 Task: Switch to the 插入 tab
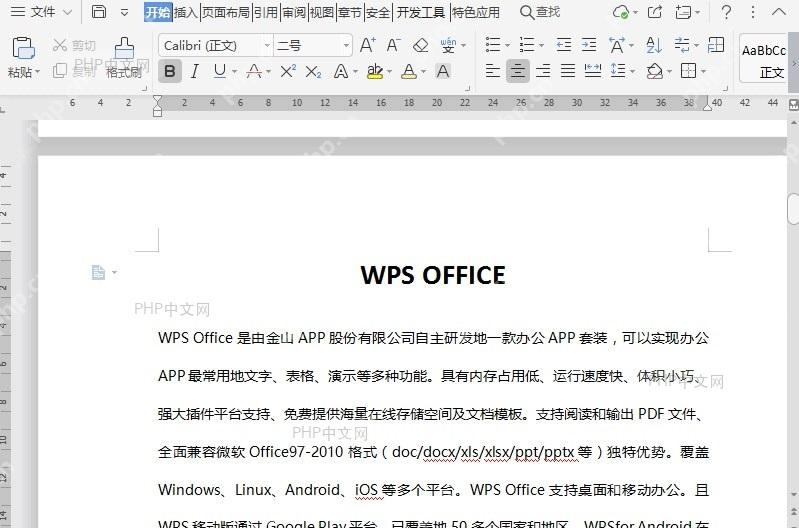[x=185, y=12]
